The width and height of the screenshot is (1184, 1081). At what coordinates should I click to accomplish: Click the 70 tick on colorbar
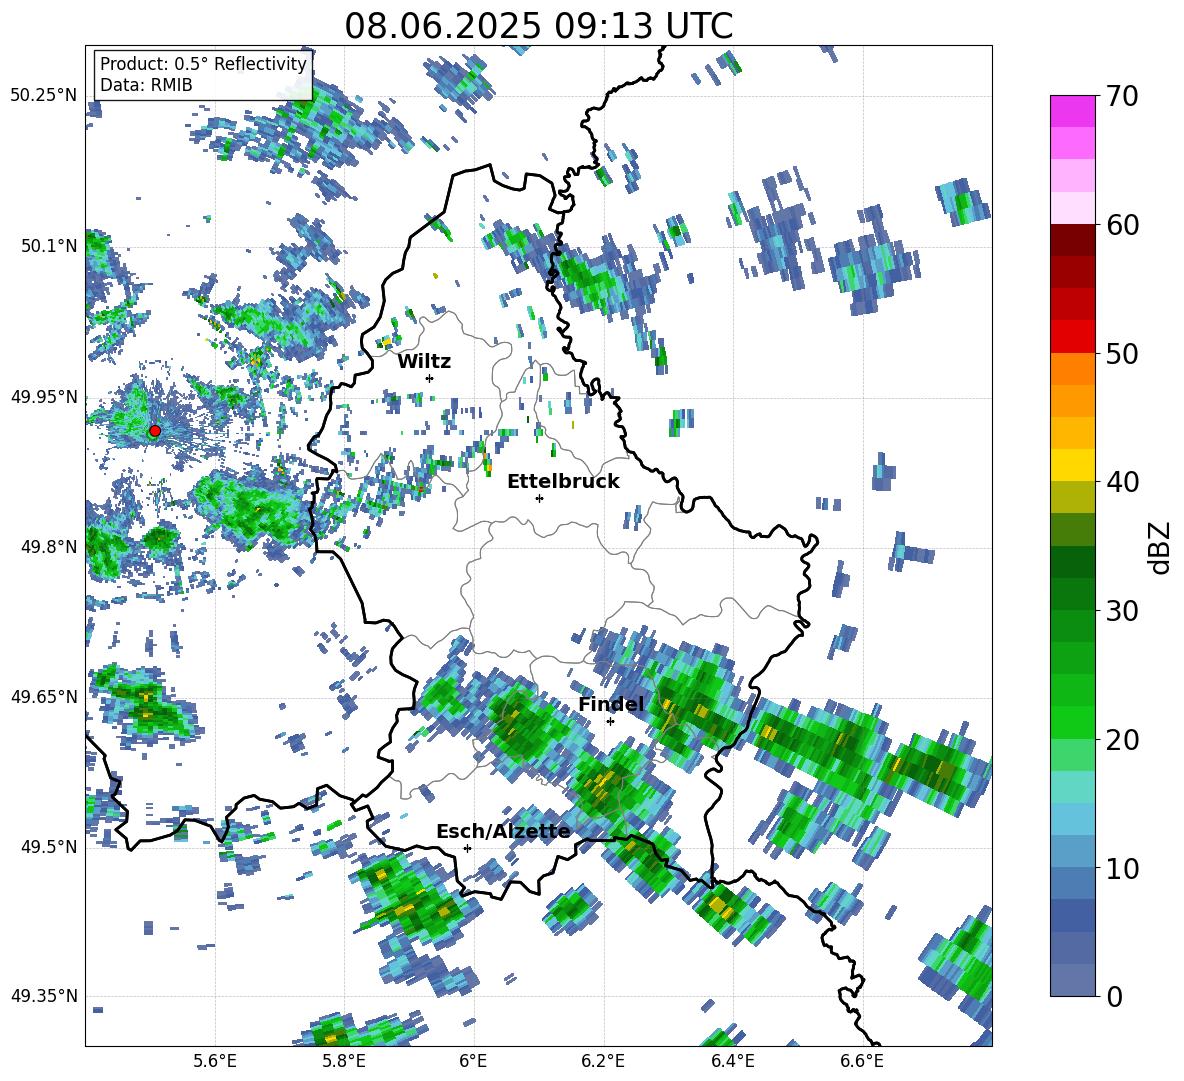[x=1122, y=97]
